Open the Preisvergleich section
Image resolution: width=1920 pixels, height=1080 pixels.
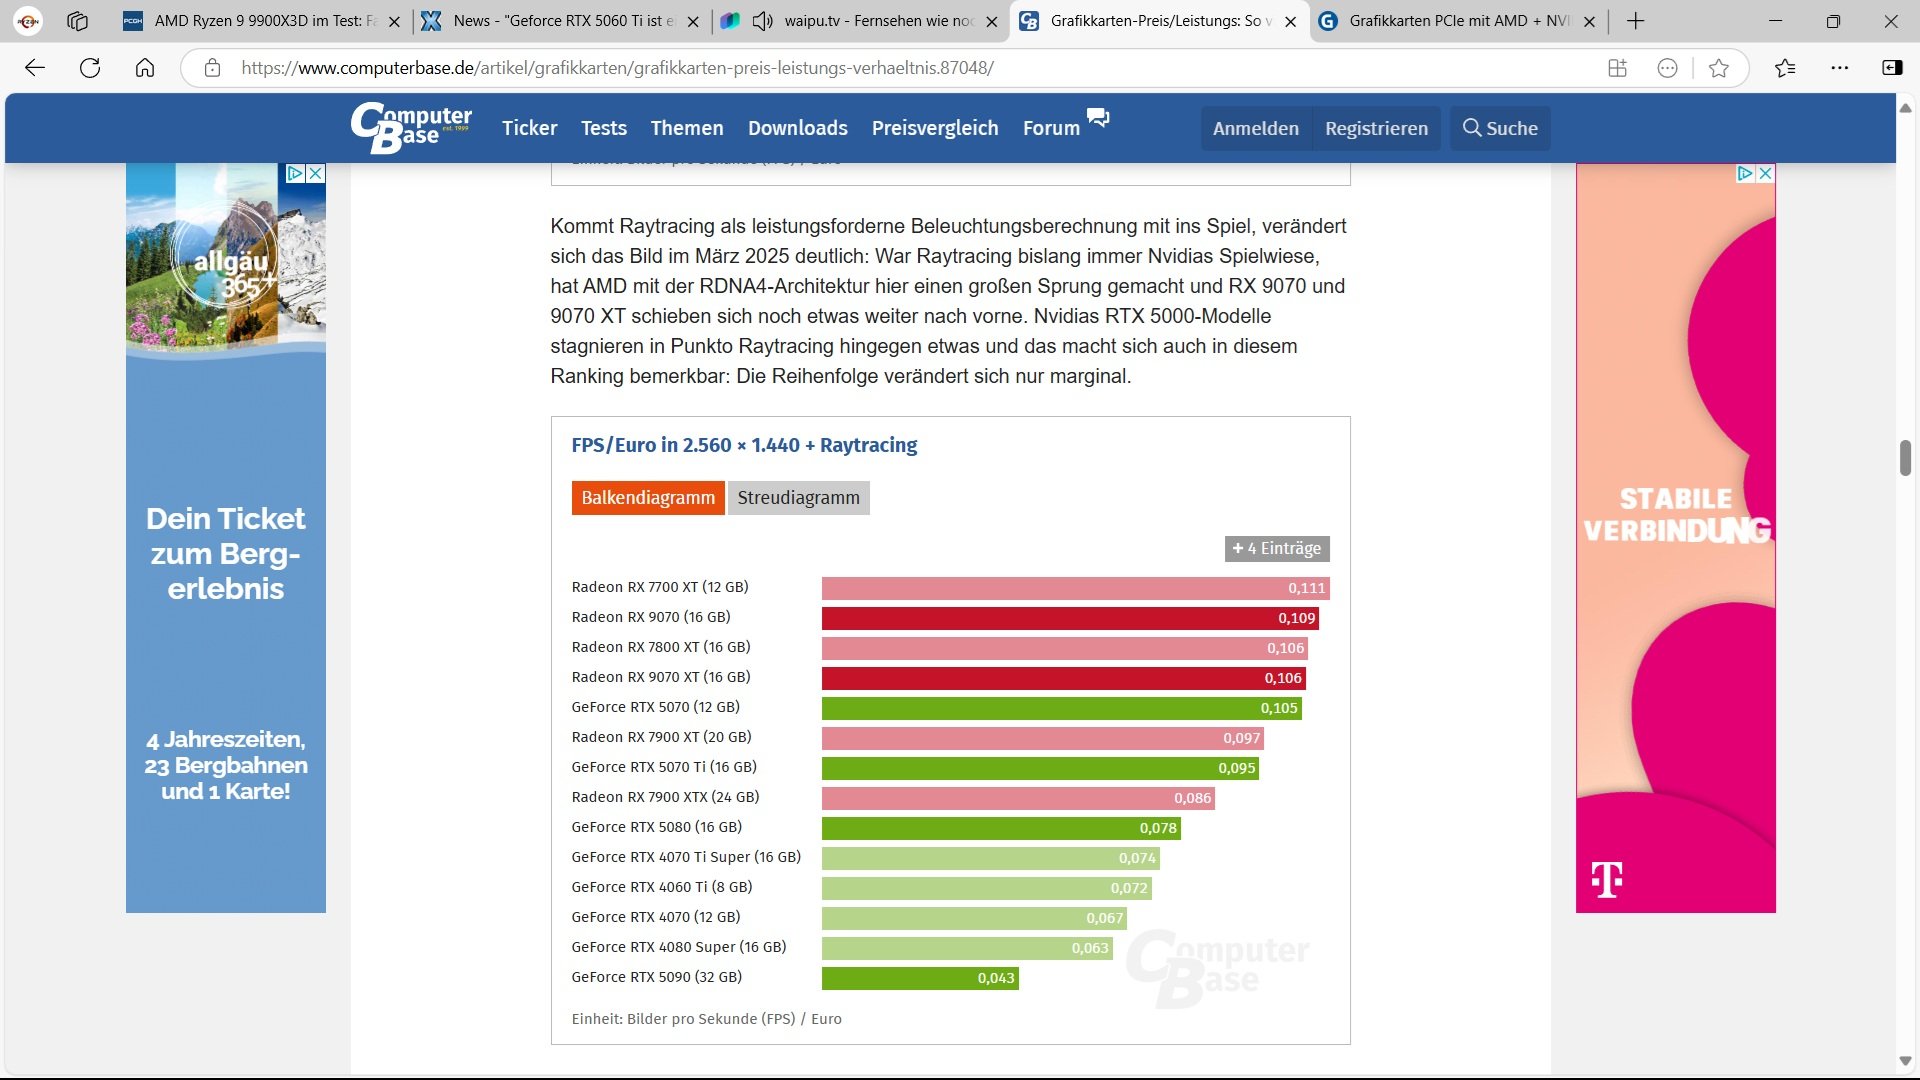pyautogui.click(x=935, y=128)
